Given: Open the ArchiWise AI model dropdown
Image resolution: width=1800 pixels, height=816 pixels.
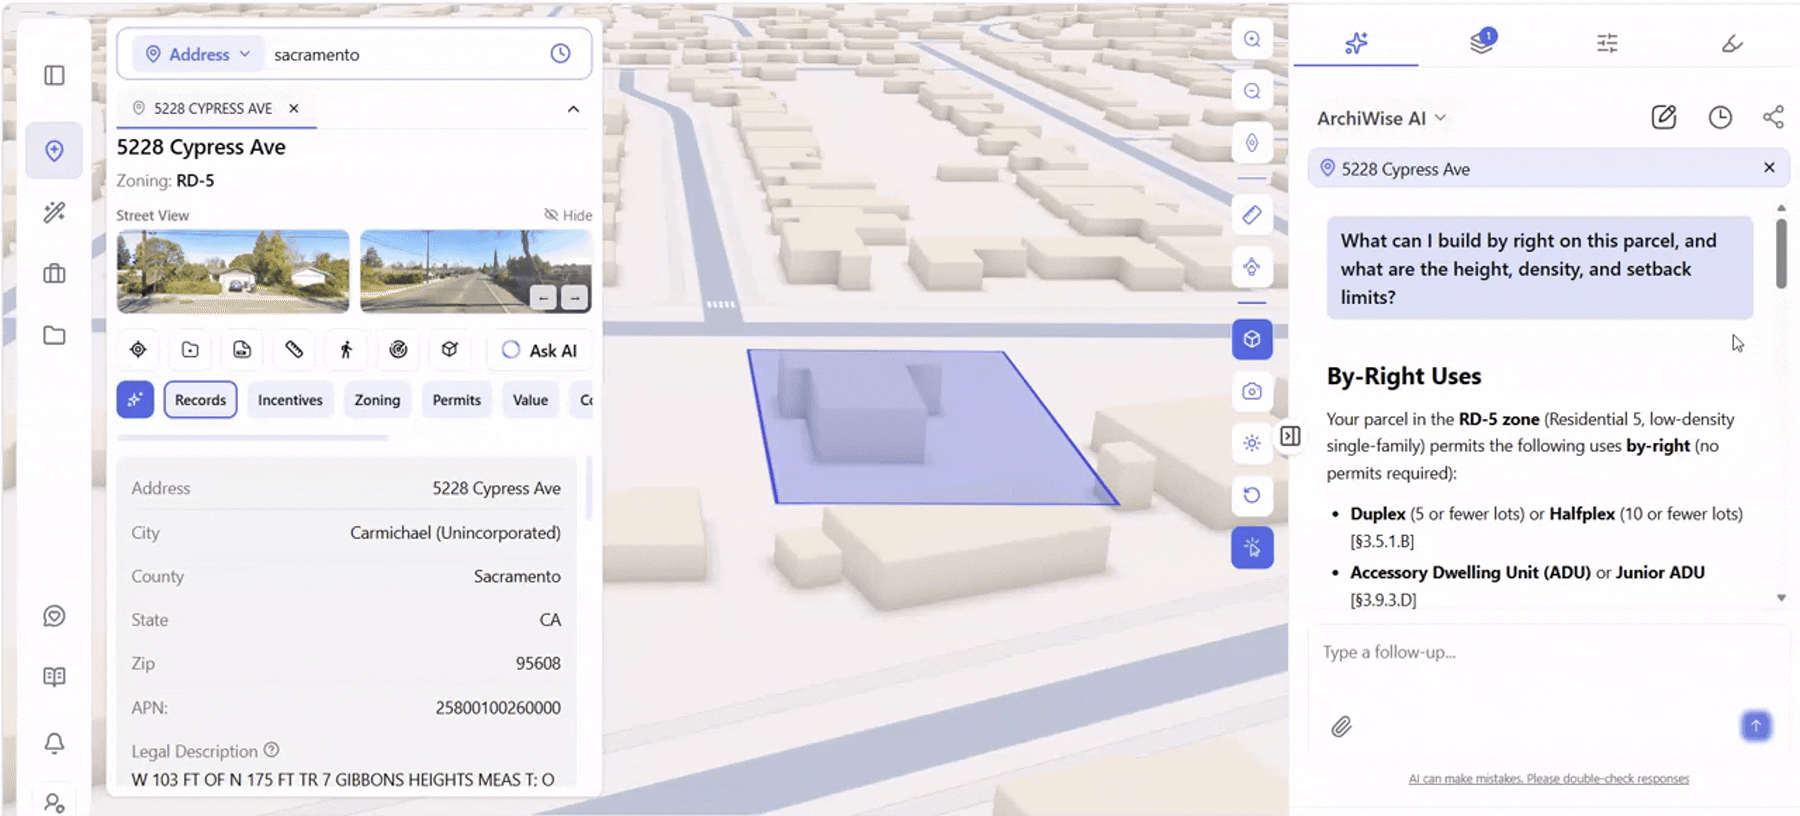Looking at the screenshot, I should pos(1382,118).
